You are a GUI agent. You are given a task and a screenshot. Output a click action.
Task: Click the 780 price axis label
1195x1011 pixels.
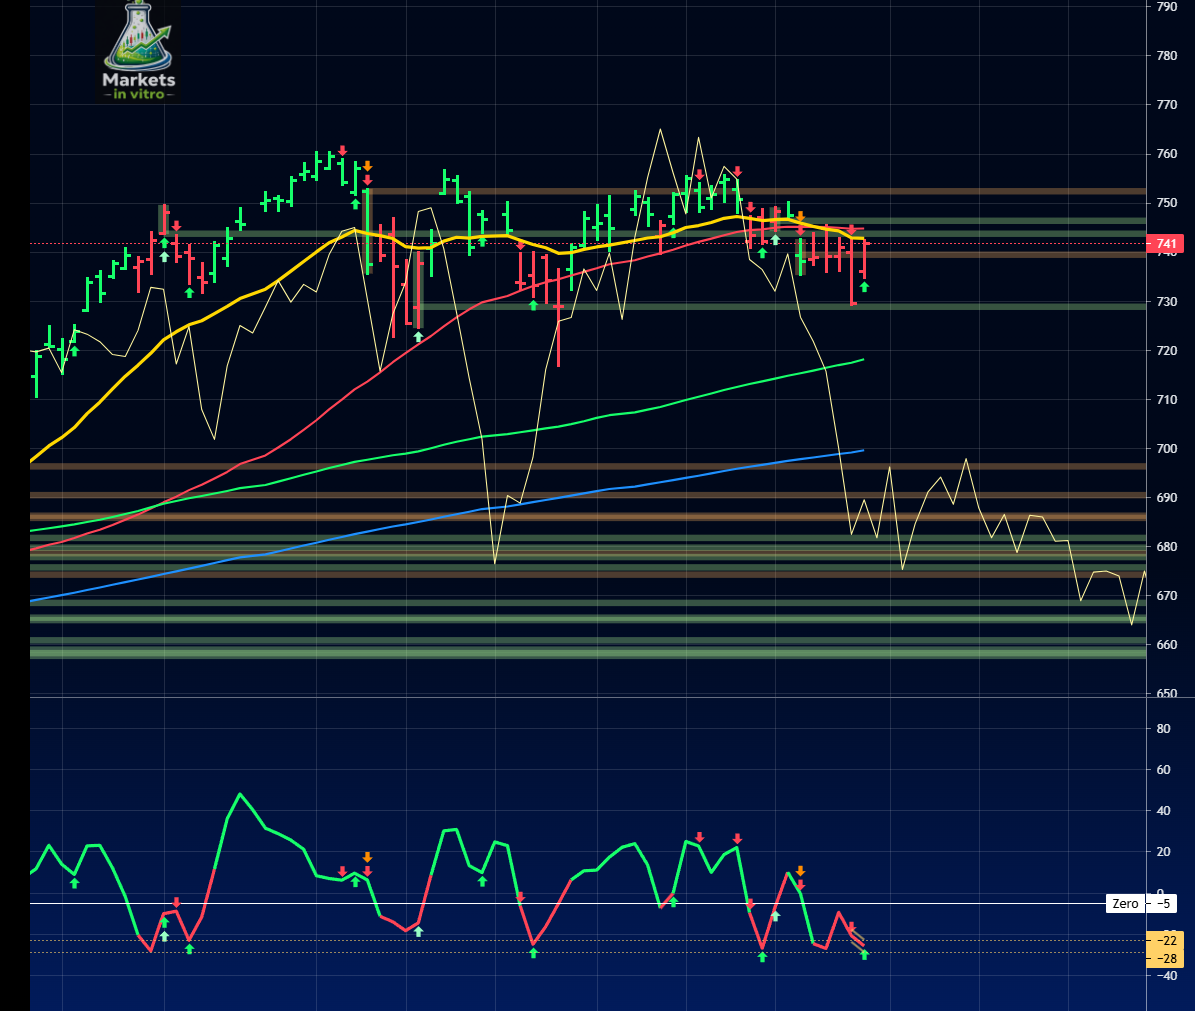[1167, 56]
